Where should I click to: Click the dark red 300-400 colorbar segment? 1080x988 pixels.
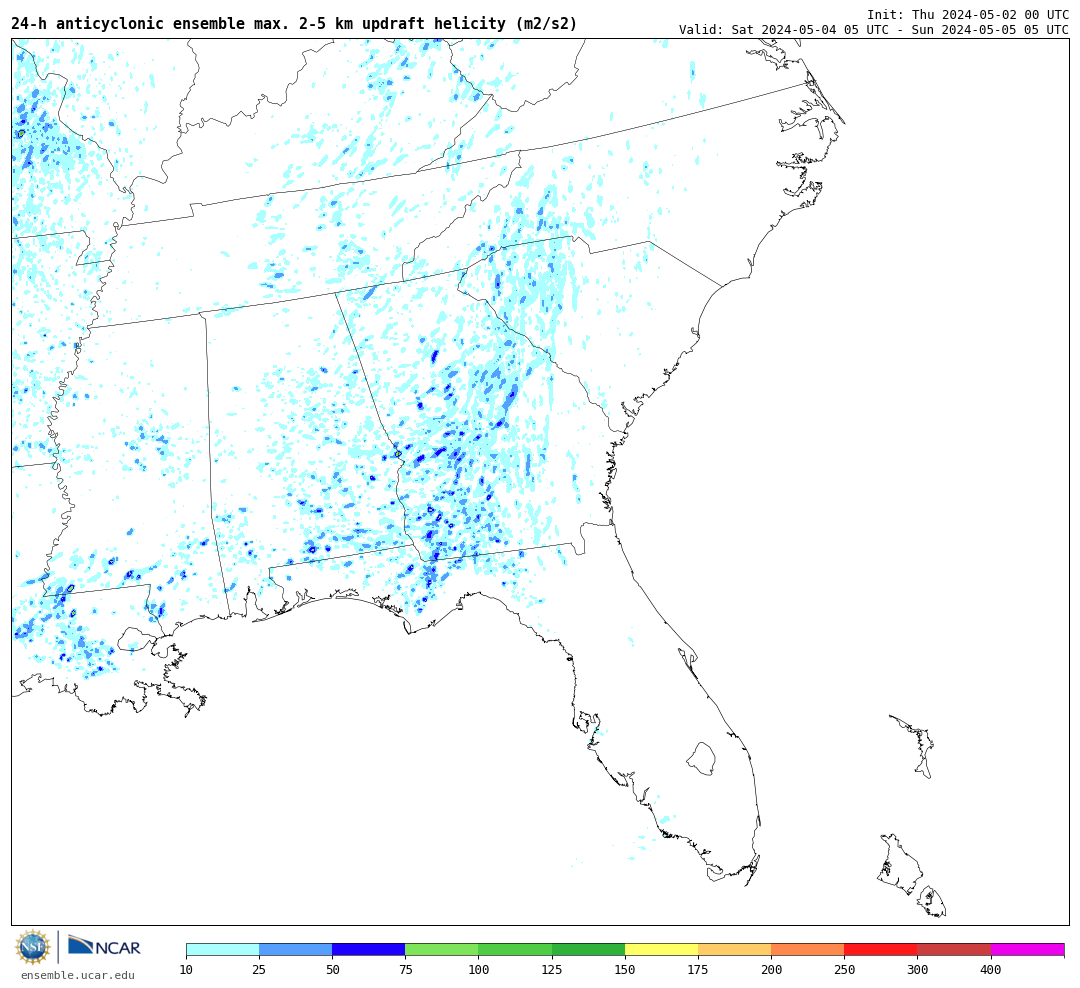[954, 949]
